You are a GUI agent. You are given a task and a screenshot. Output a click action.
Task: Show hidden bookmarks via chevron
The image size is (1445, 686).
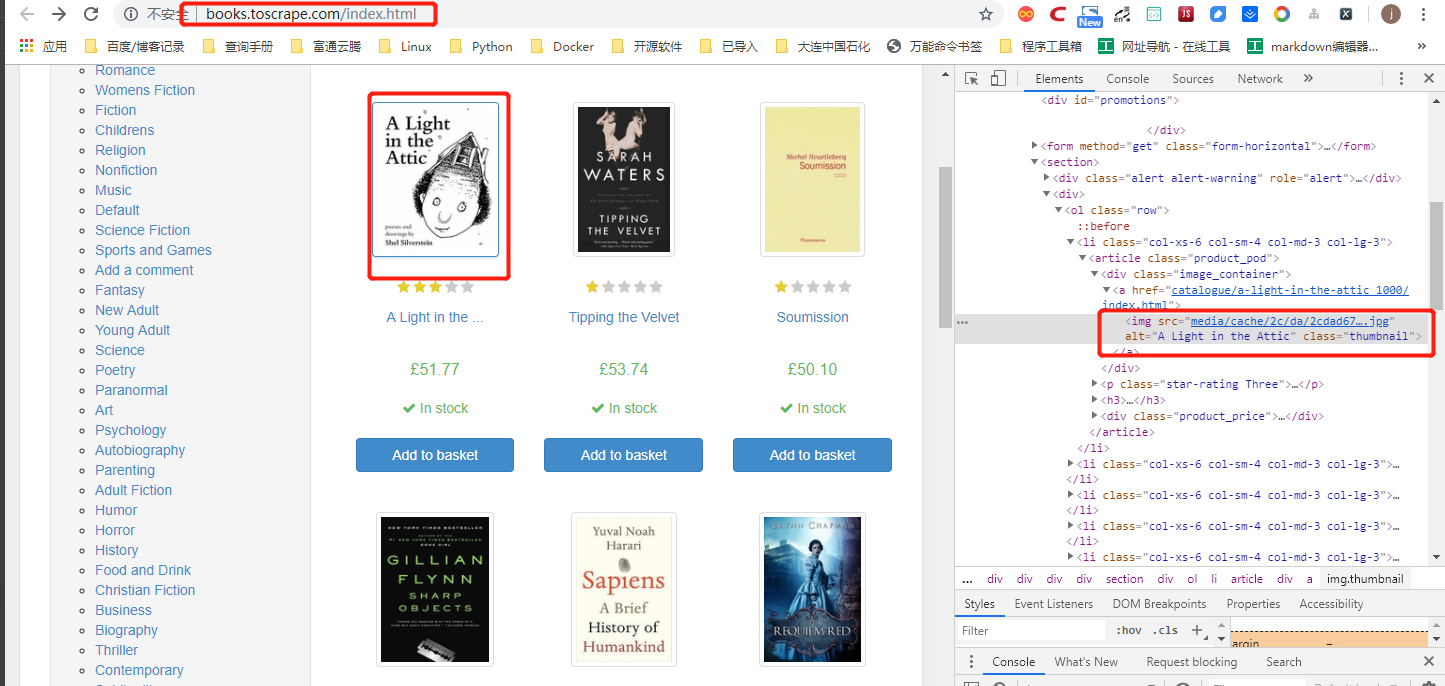coord(1422,46)
